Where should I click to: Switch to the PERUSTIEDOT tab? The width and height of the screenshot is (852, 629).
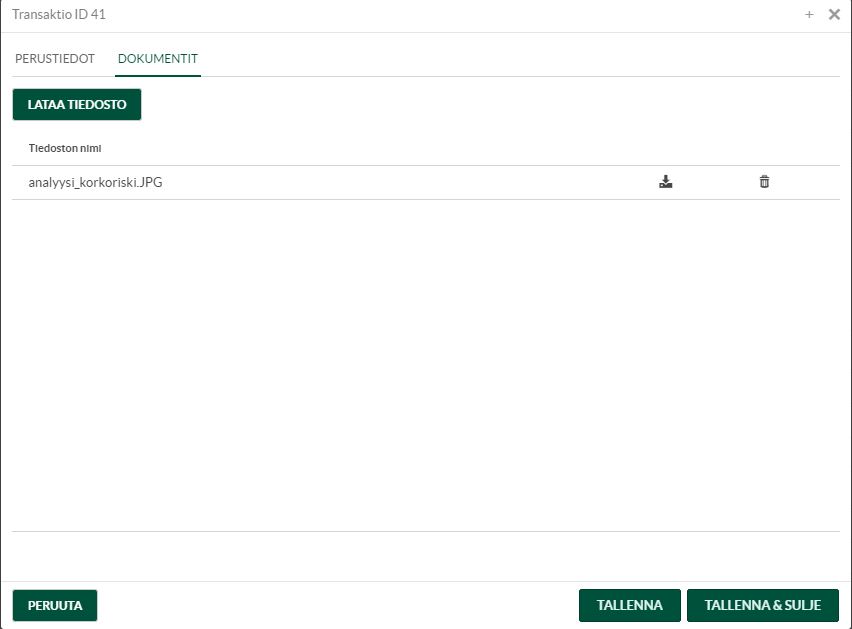click(55, 59)
